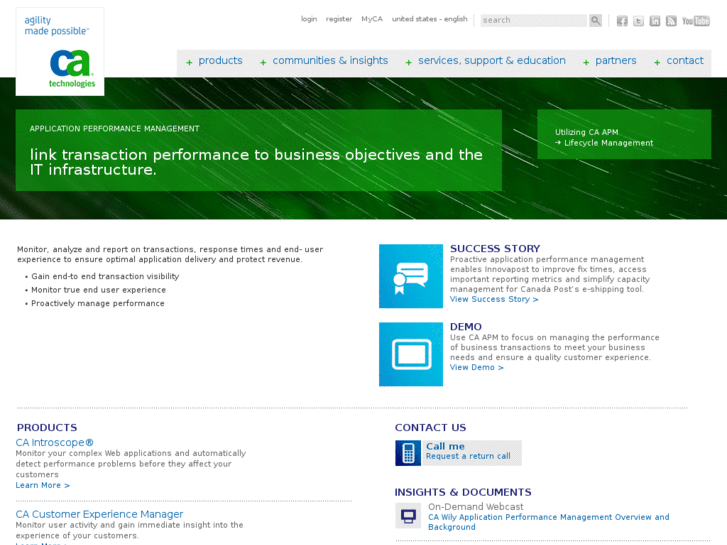The image size is (727, 545).
Task: Click the search magnifier button
Action: 595,20
